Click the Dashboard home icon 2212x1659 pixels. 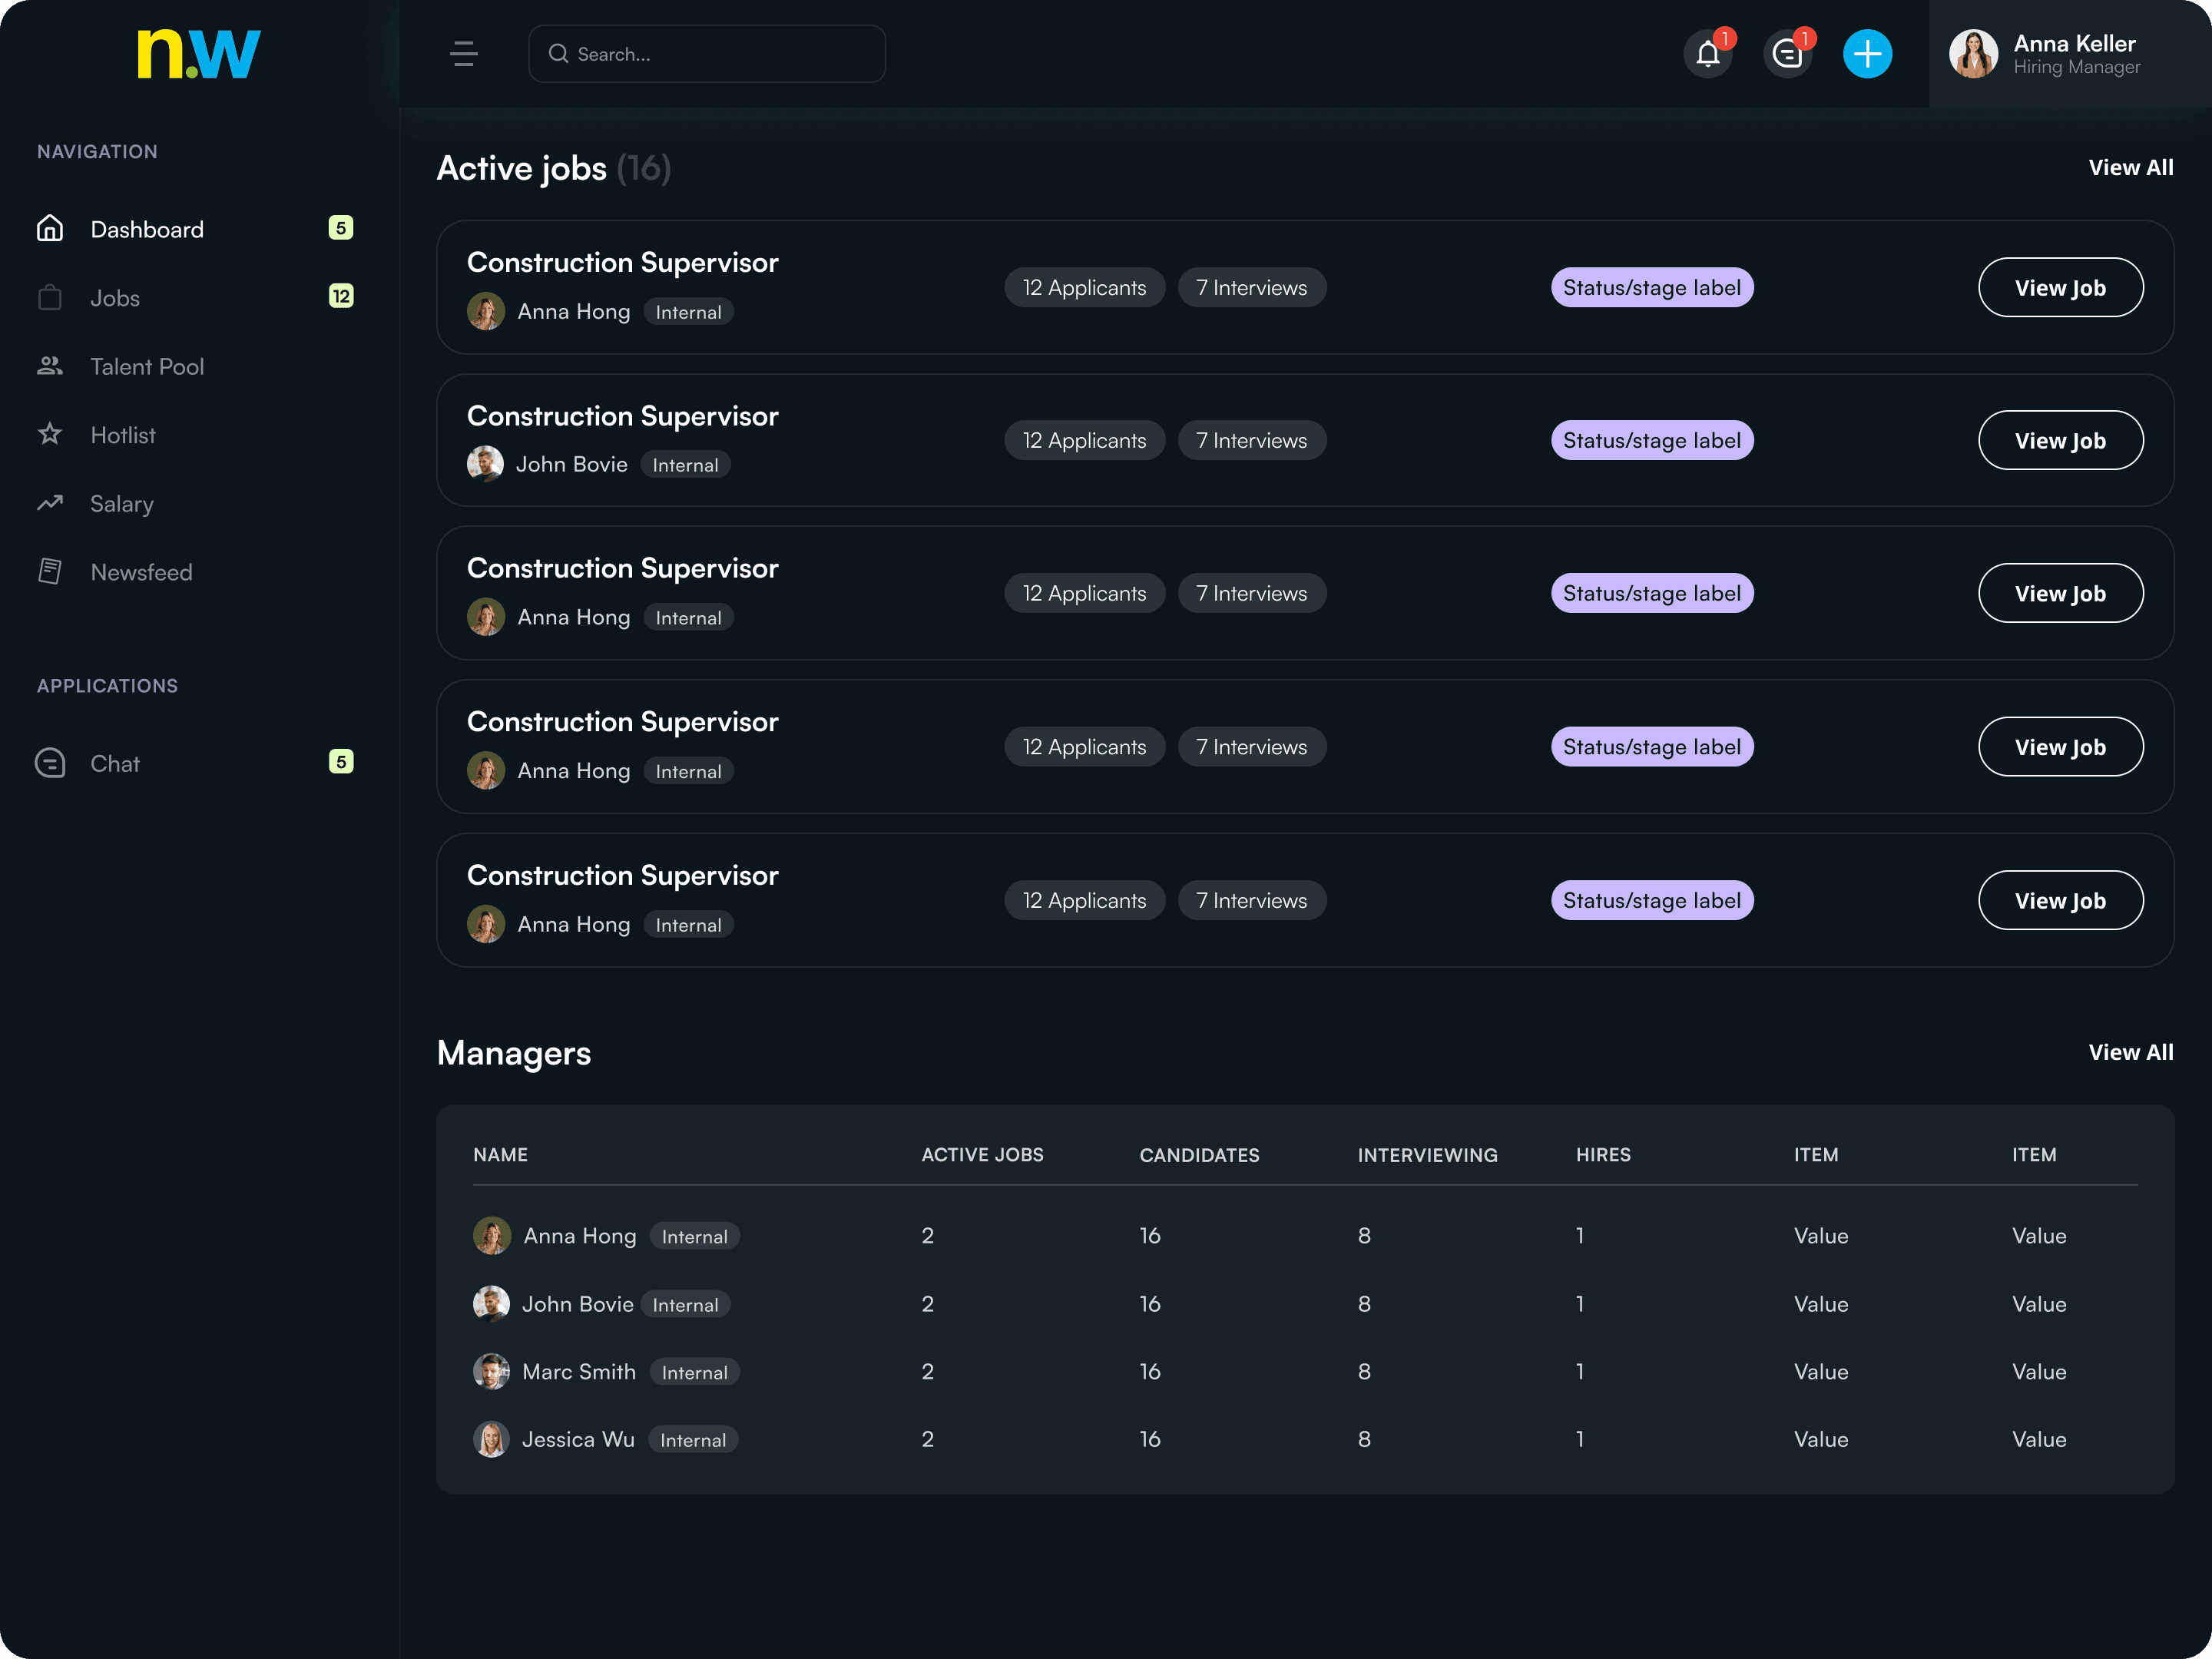[x=50, y=229]
